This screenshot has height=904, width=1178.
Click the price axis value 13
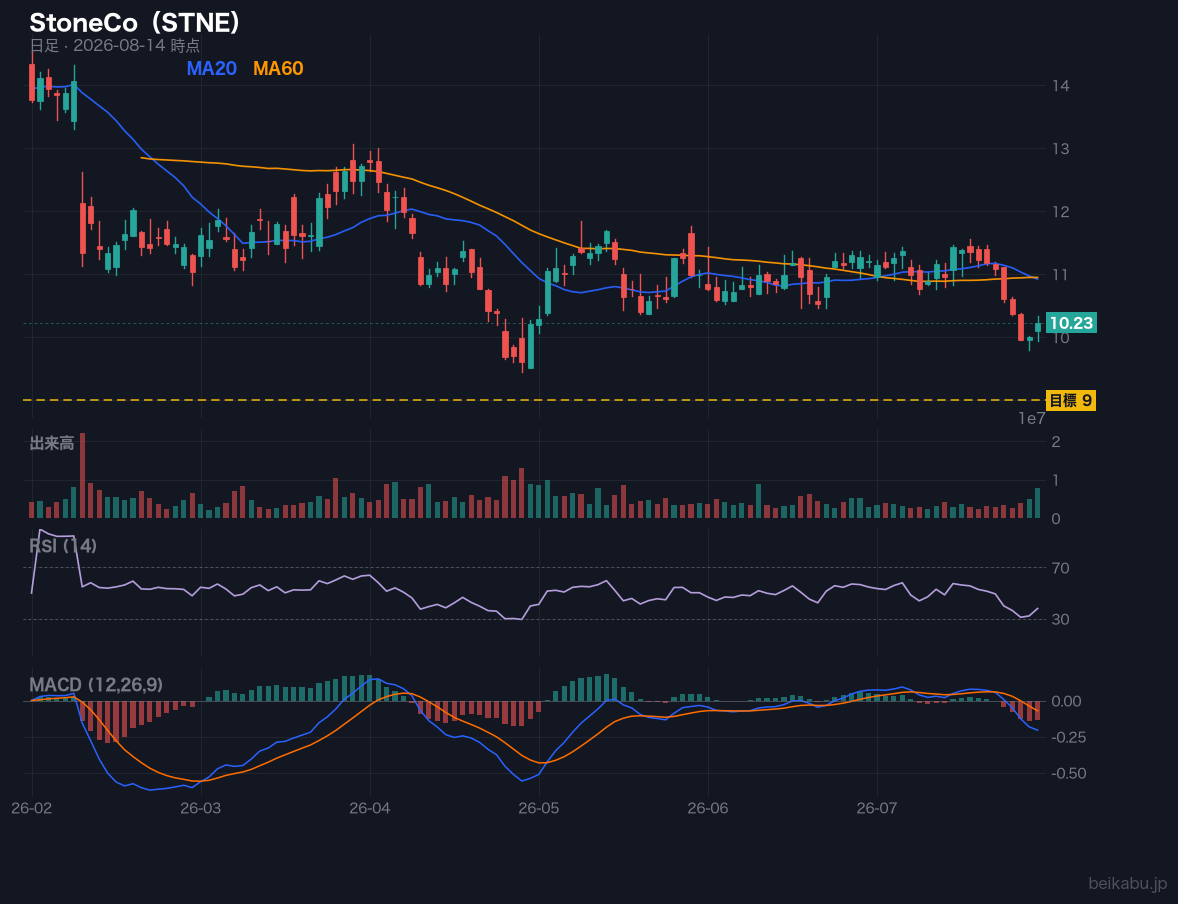[x=1061, y=149]
